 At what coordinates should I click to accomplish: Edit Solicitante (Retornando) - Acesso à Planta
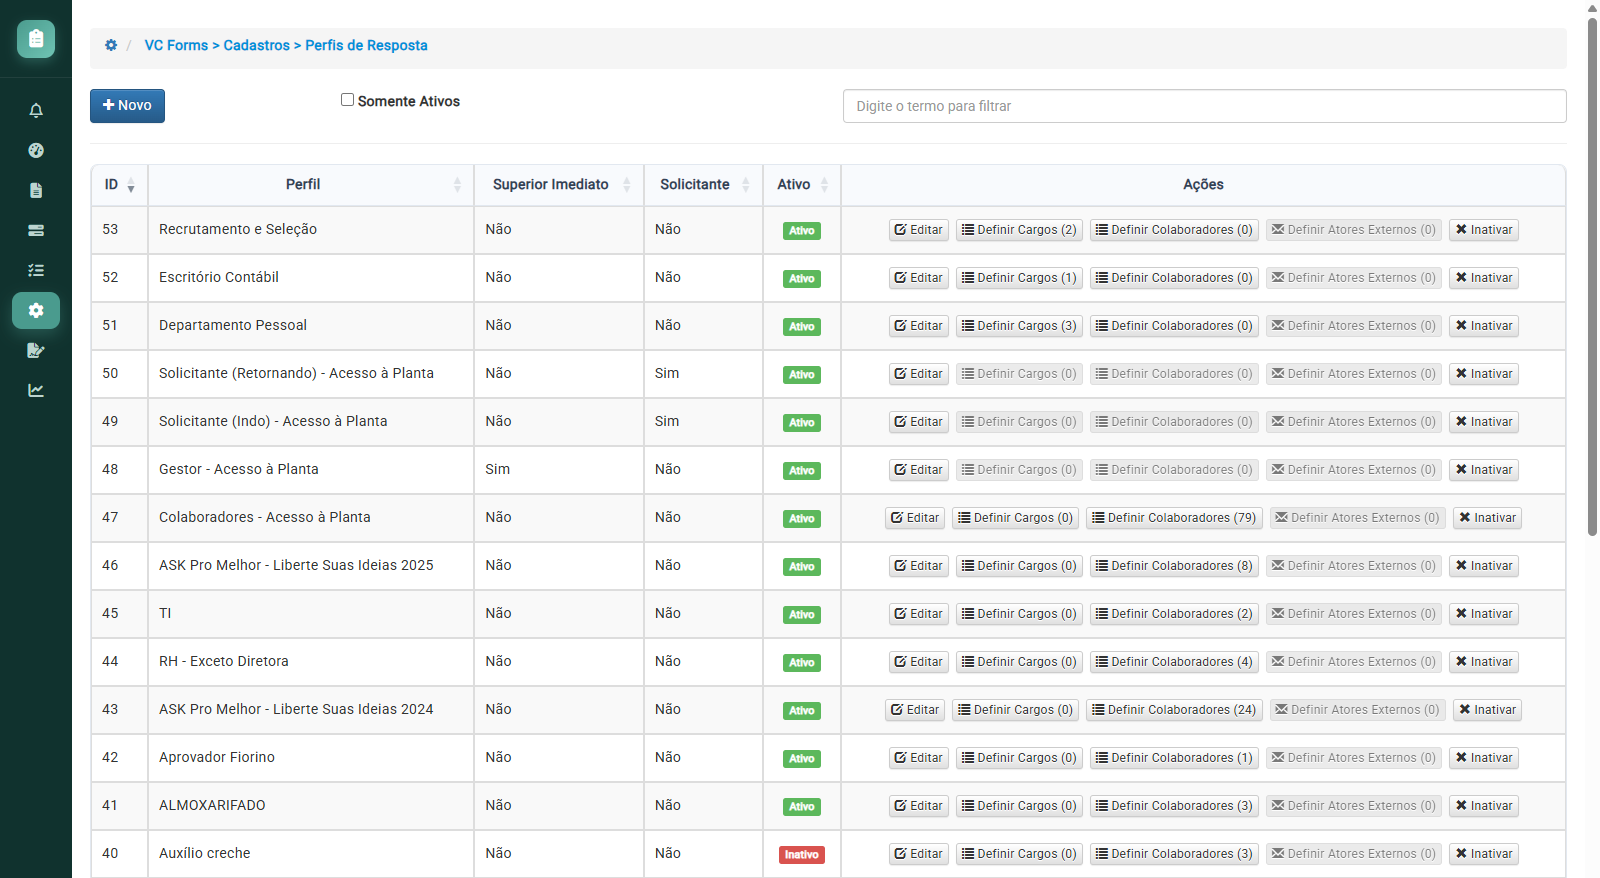[x=918, y=374]
